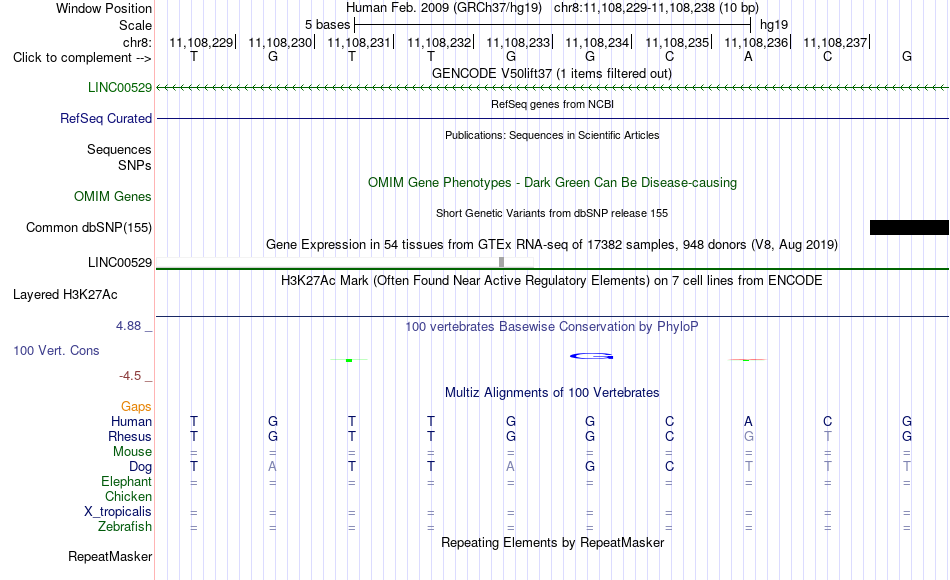Click the H3K27Ac Mark track title

pos(552,281)
